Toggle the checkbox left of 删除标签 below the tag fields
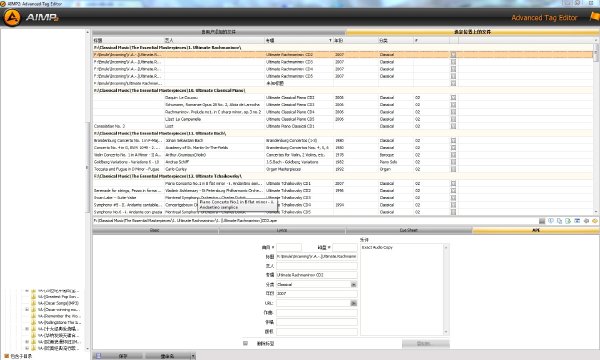The width and height of the screenshot is (600, 360). click(x=245, y=343)
